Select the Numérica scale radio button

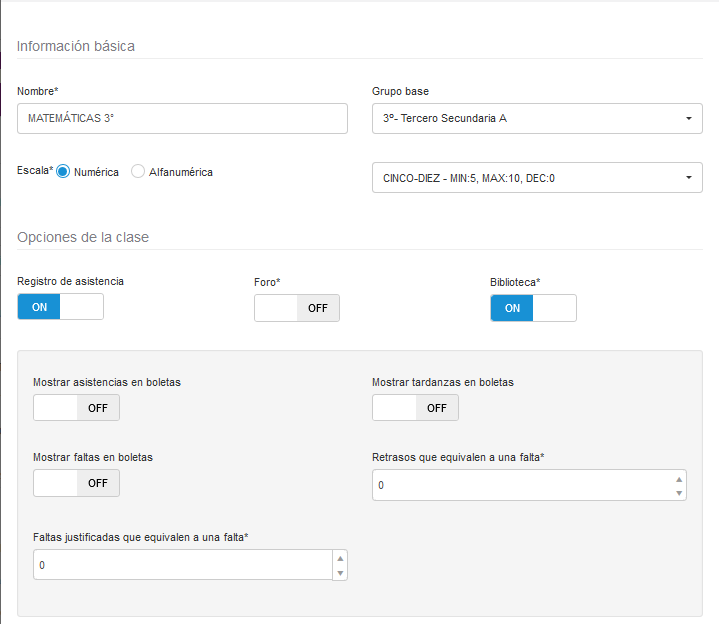point(63,172)
